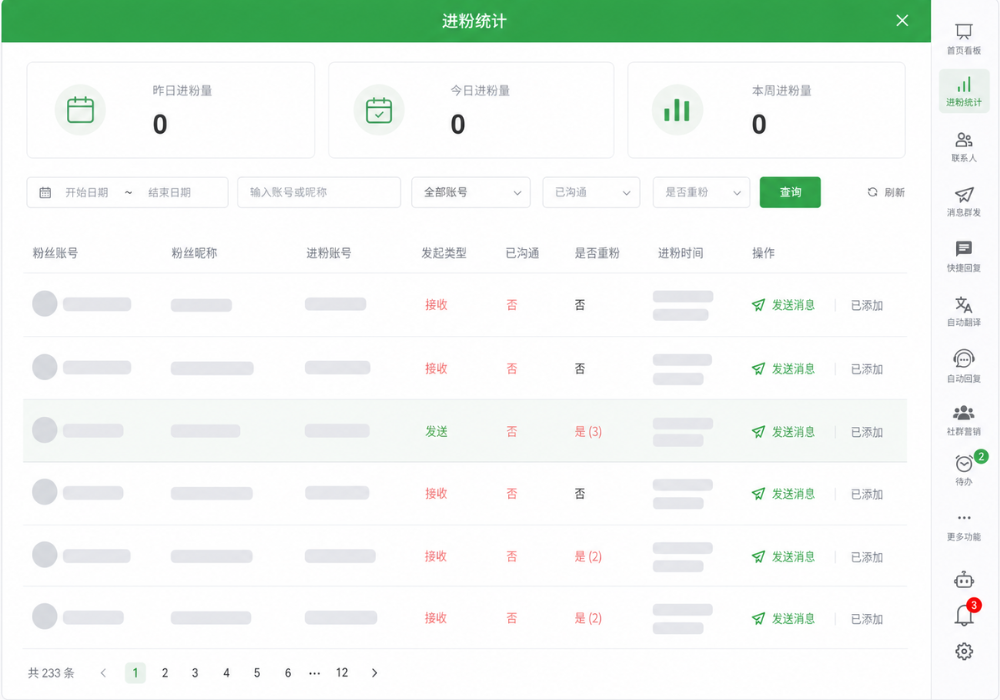Open the 快捷回复 quick reply icon

pos(964,249)
